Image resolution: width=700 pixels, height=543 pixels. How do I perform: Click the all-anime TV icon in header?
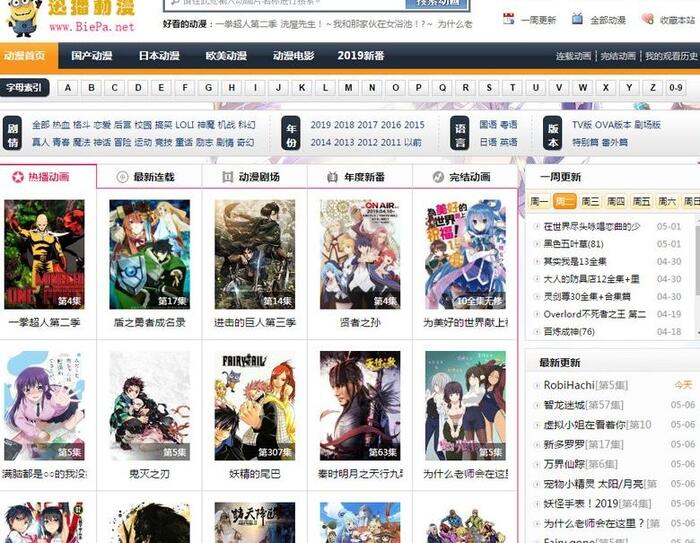pos(577,19)
